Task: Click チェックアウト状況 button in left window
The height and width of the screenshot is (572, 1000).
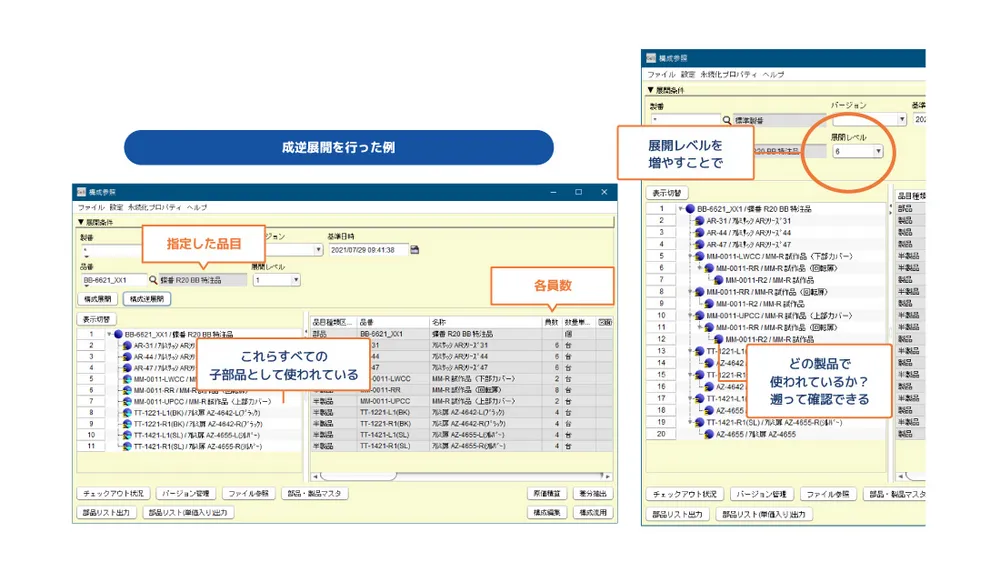Action: (114, 494)
